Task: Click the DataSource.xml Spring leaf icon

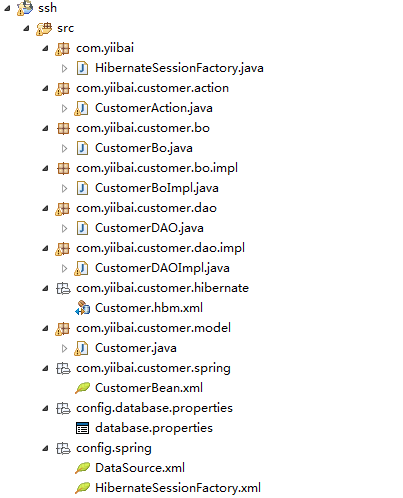Action: pos(82,468)
